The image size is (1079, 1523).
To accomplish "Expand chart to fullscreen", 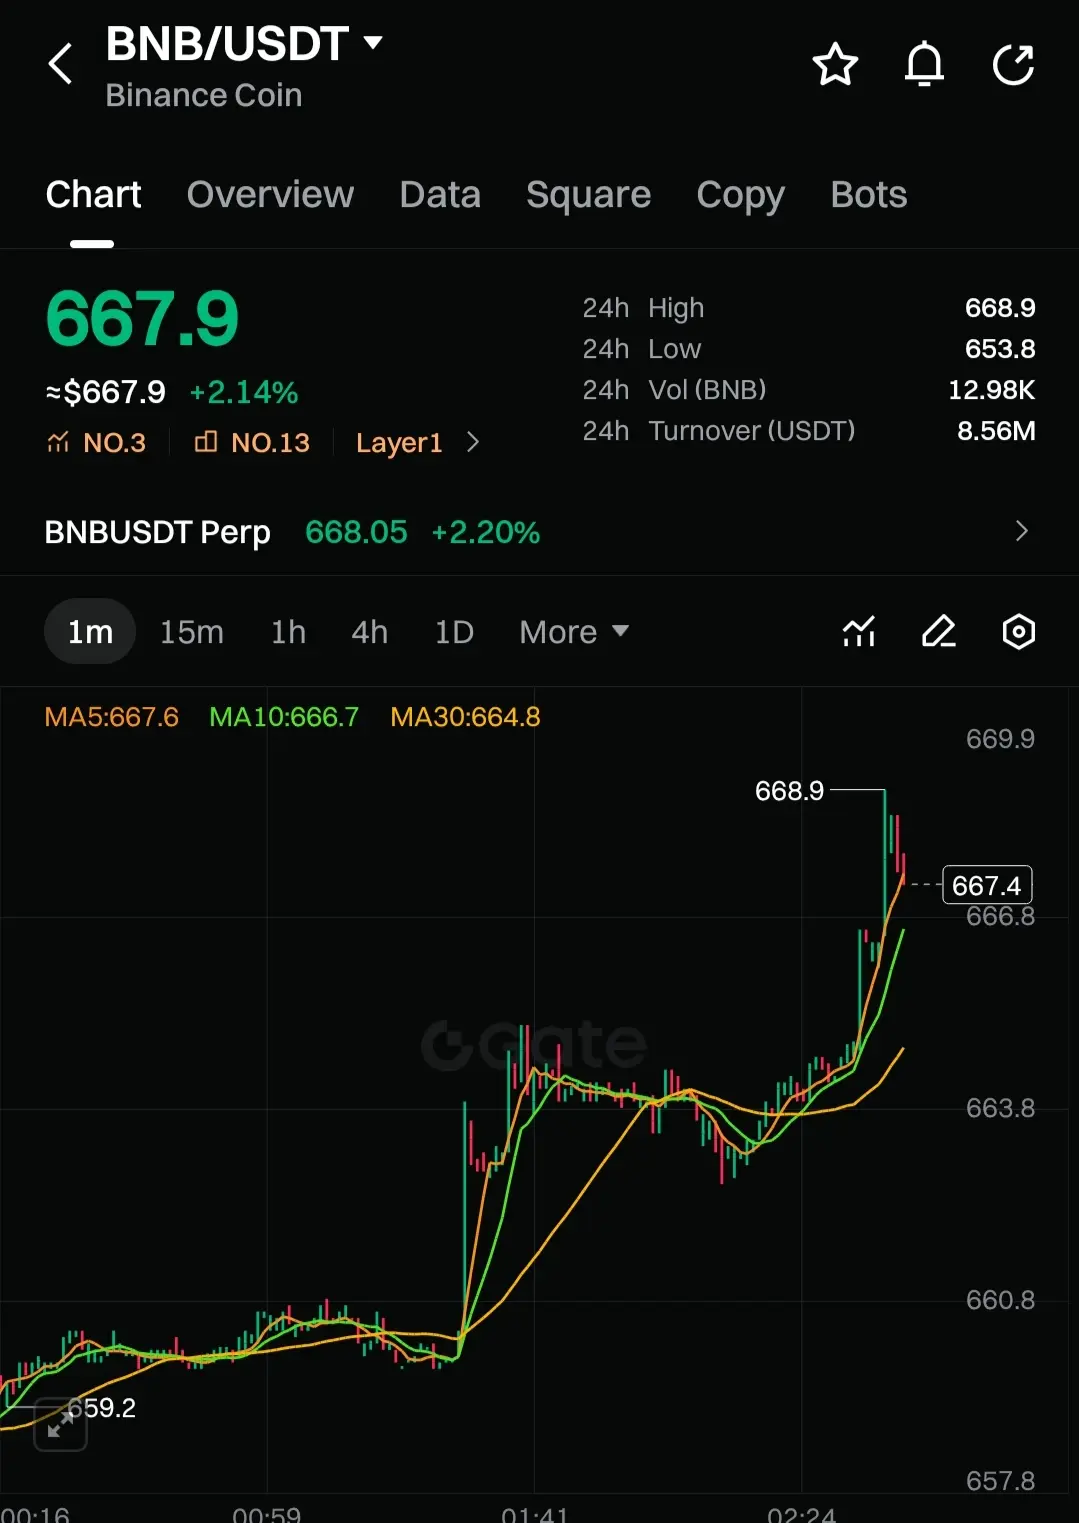I will [60, 1423].
